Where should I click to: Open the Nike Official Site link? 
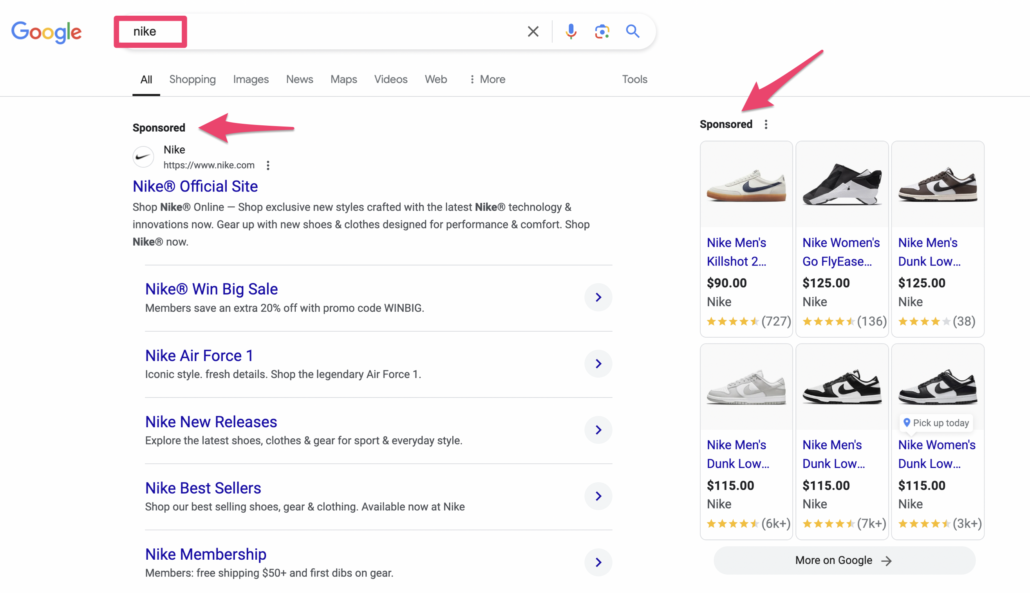195,187
